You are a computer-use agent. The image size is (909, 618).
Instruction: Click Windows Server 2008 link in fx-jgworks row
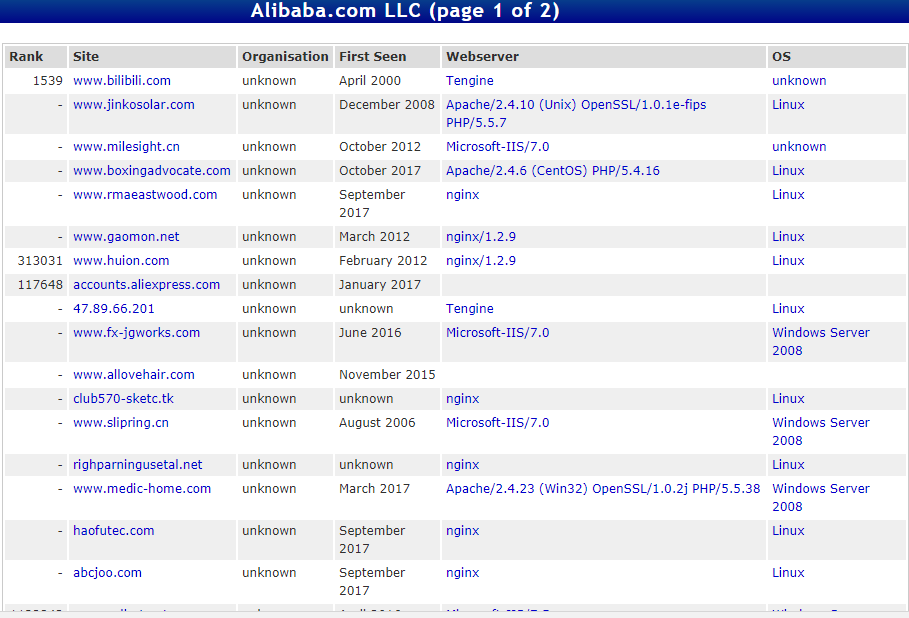coord(821,341)
